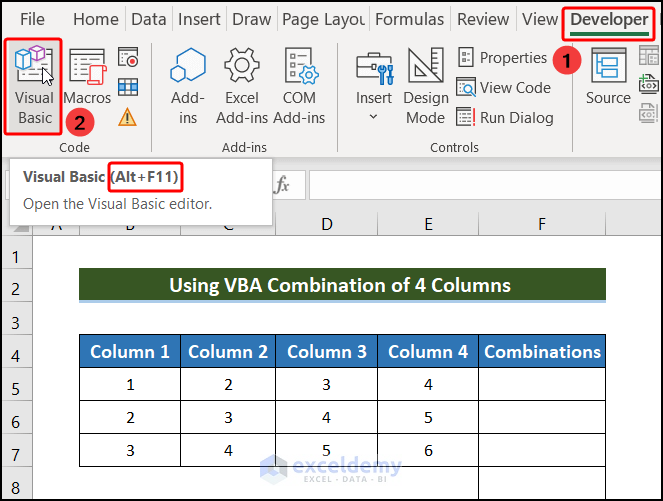Toggle Use Relative References icon
Viewport: 663px width, 501px height.
coord(128,87)
